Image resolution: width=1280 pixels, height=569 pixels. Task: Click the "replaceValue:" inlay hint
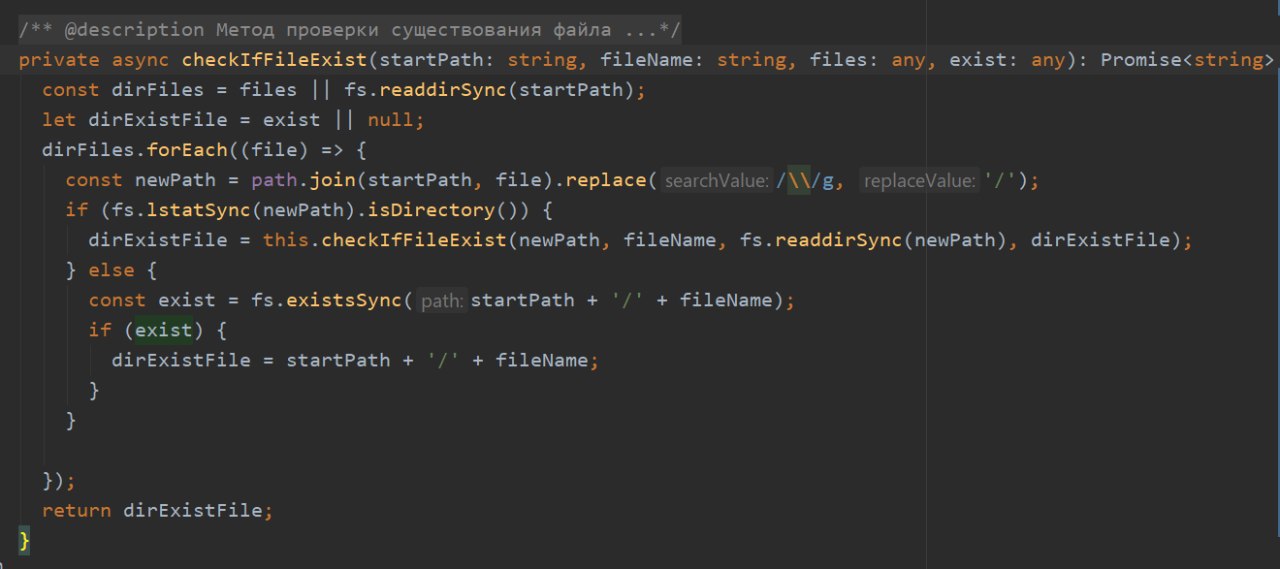point(919,181)
